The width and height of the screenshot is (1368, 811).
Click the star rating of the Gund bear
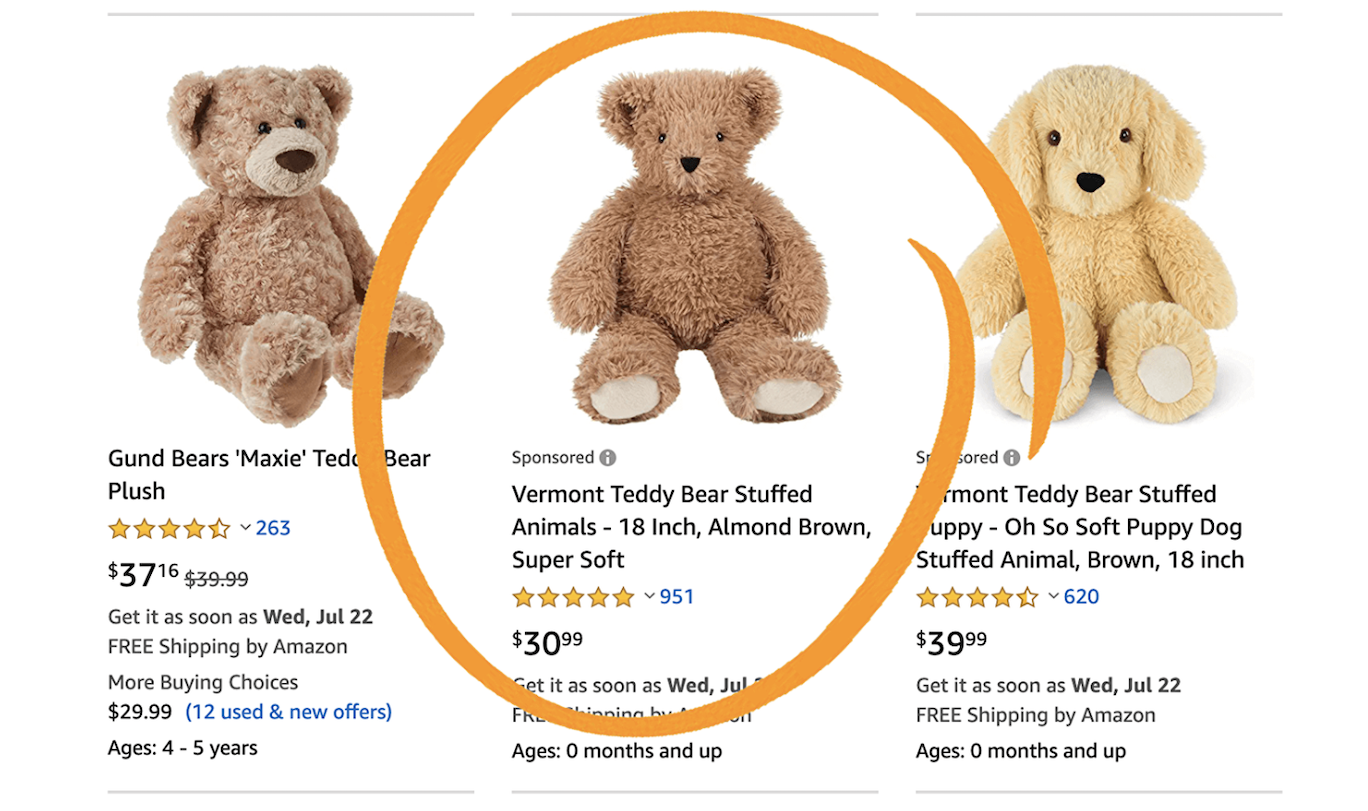(169, 529)
